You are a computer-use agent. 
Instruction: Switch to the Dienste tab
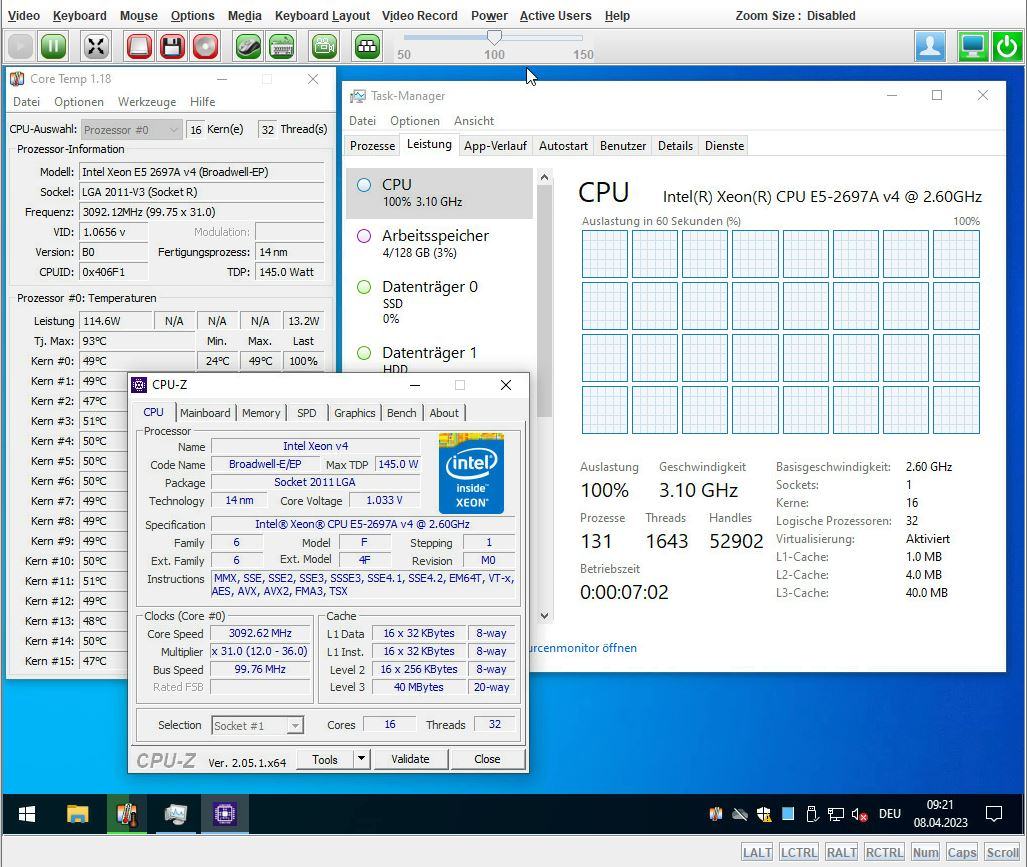tap(724, 145)
